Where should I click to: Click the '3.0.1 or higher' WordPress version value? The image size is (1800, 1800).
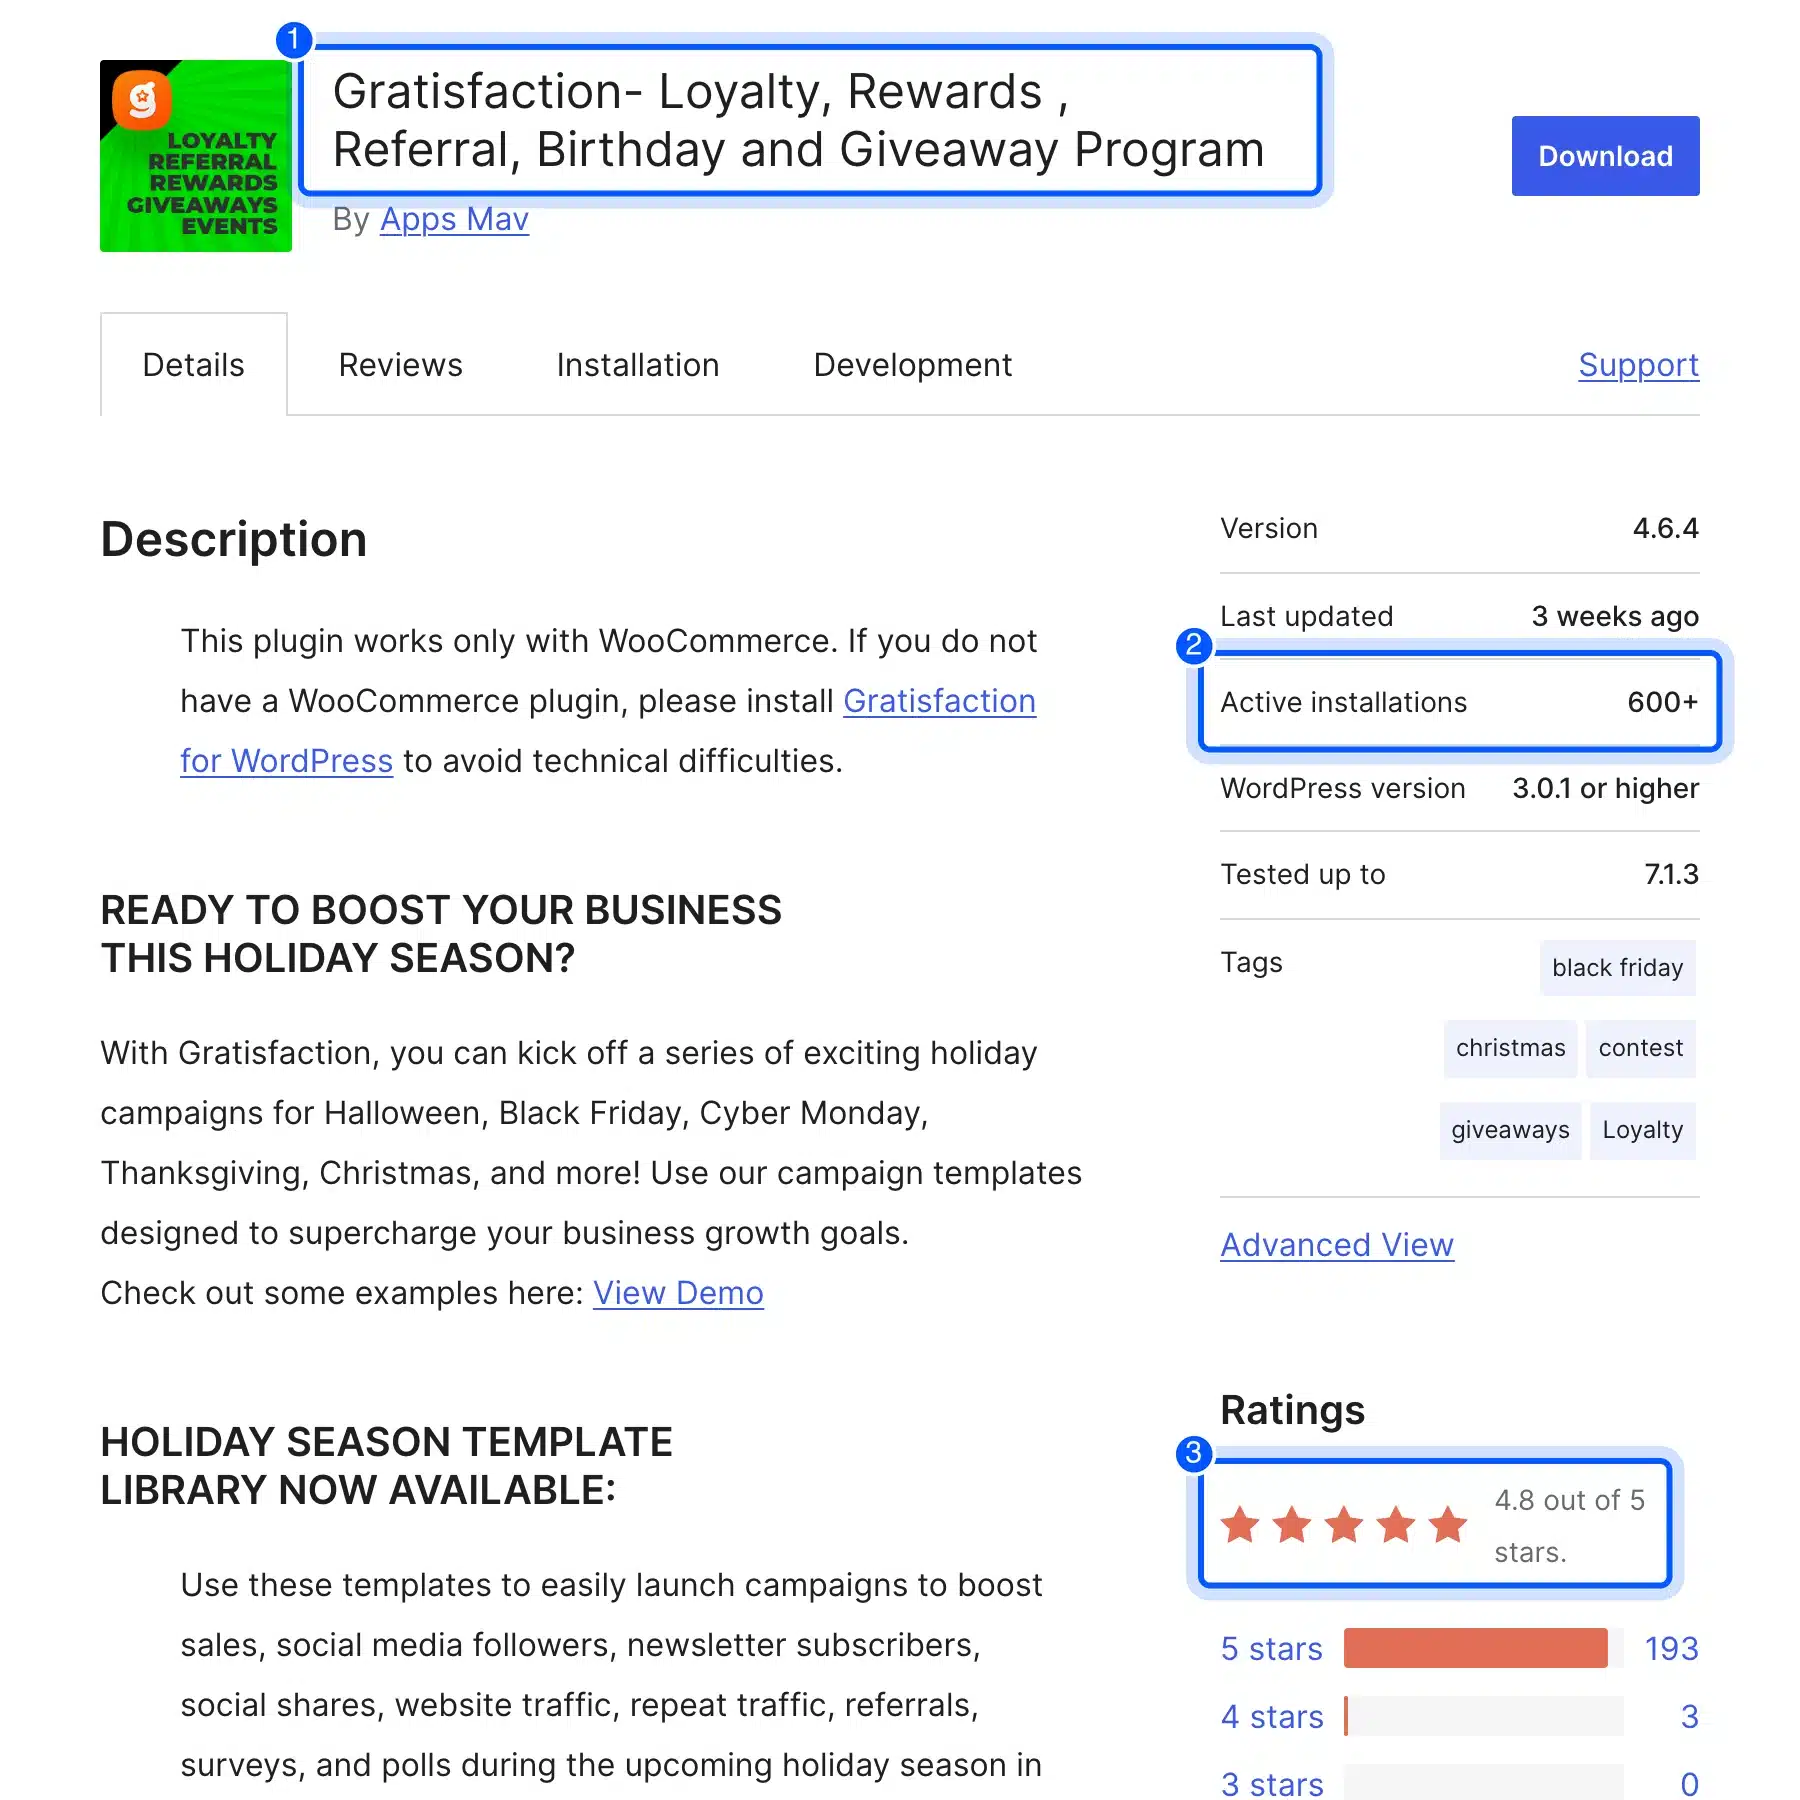point(1605,788)
